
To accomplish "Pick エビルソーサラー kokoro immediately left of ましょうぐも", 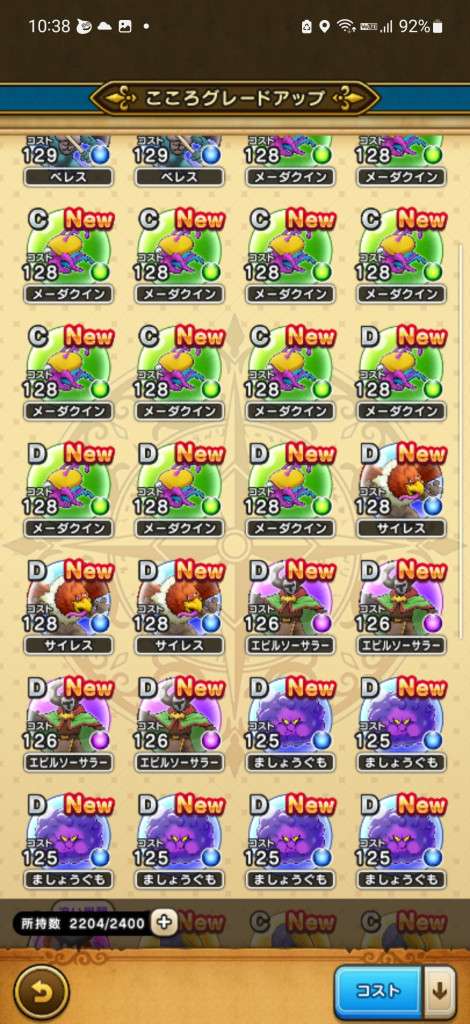I will 180,724.
